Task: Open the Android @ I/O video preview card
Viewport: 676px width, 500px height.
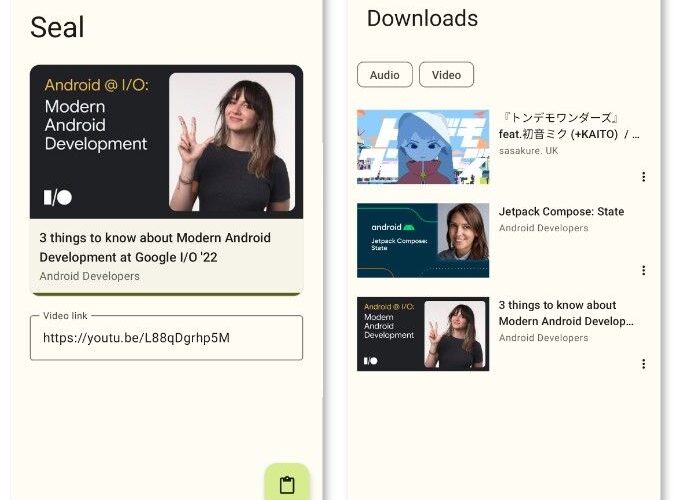Action: point(166,180)
